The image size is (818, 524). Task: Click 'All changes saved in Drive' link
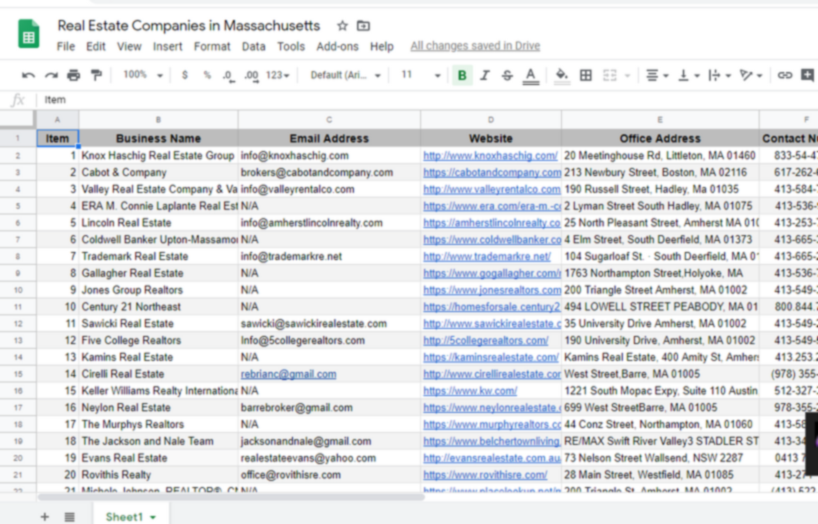[x=475, y=46]
